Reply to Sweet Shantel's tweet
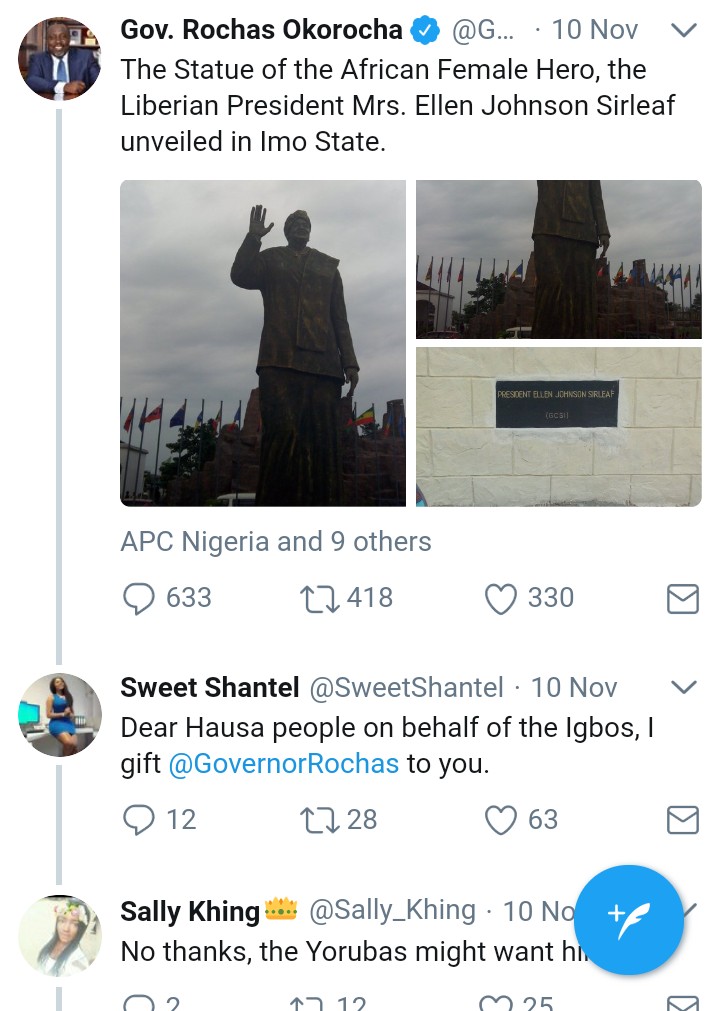Screen dimensions: 720x1011 [x=138, y=820]
